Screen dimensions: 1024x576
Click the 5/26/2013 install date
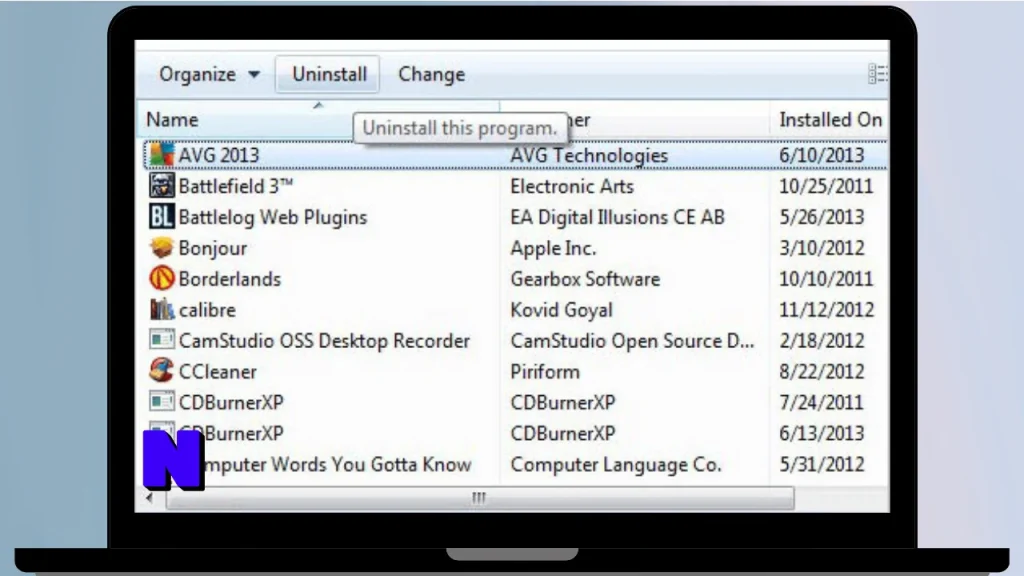(822, 217)
